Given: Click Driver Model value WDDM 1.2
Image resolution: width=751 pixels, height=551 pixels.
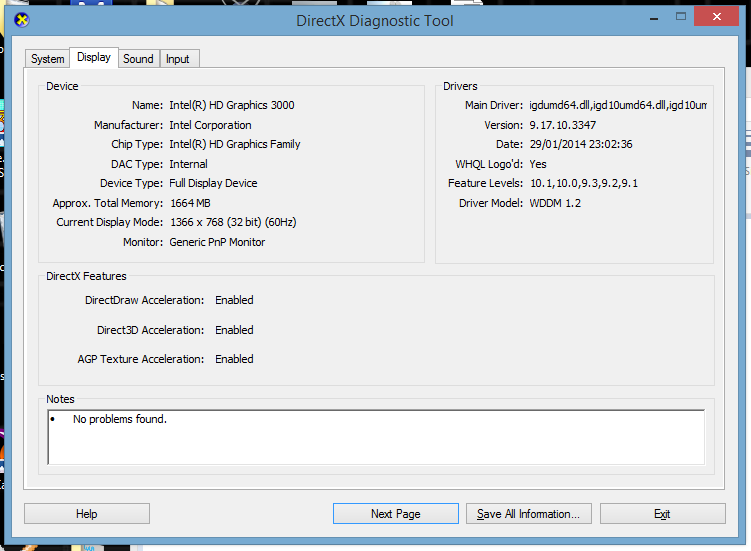Looking at the screenshot, I should [555, 203].
